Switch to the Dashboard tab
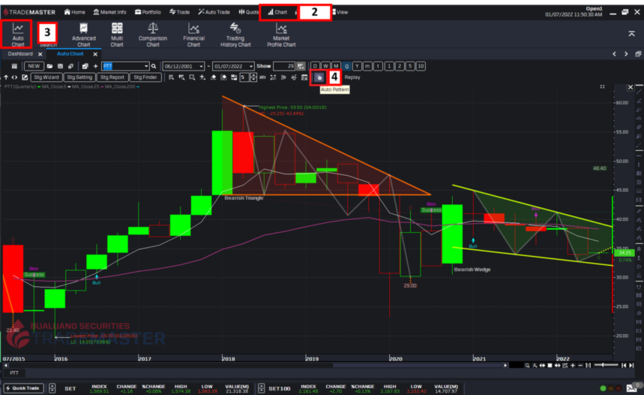 [20, 54]
